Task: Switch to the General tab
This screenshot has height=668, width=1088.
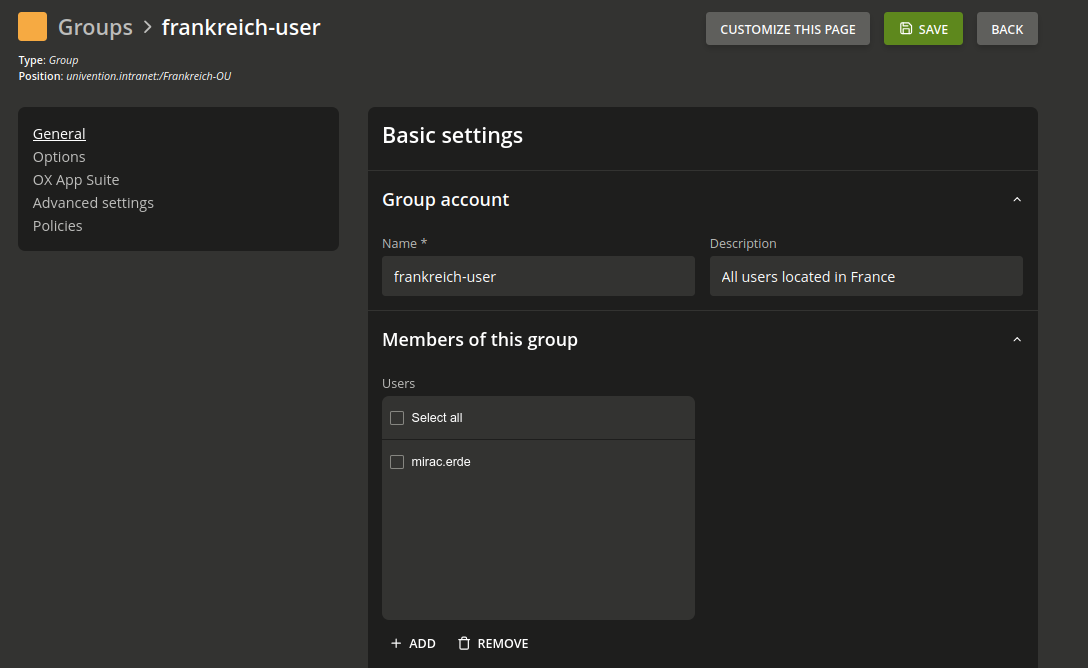Action: click(59, 134)
